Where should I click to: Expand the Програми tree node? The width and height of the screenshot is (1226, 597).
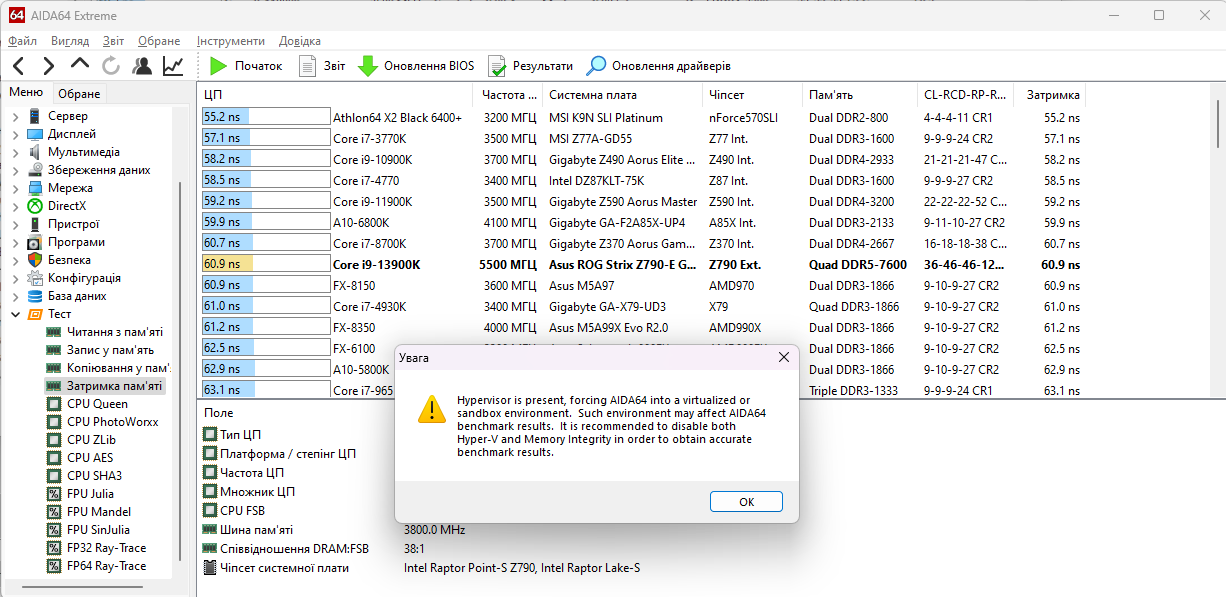pyautogui.click(x=14, y=242)
